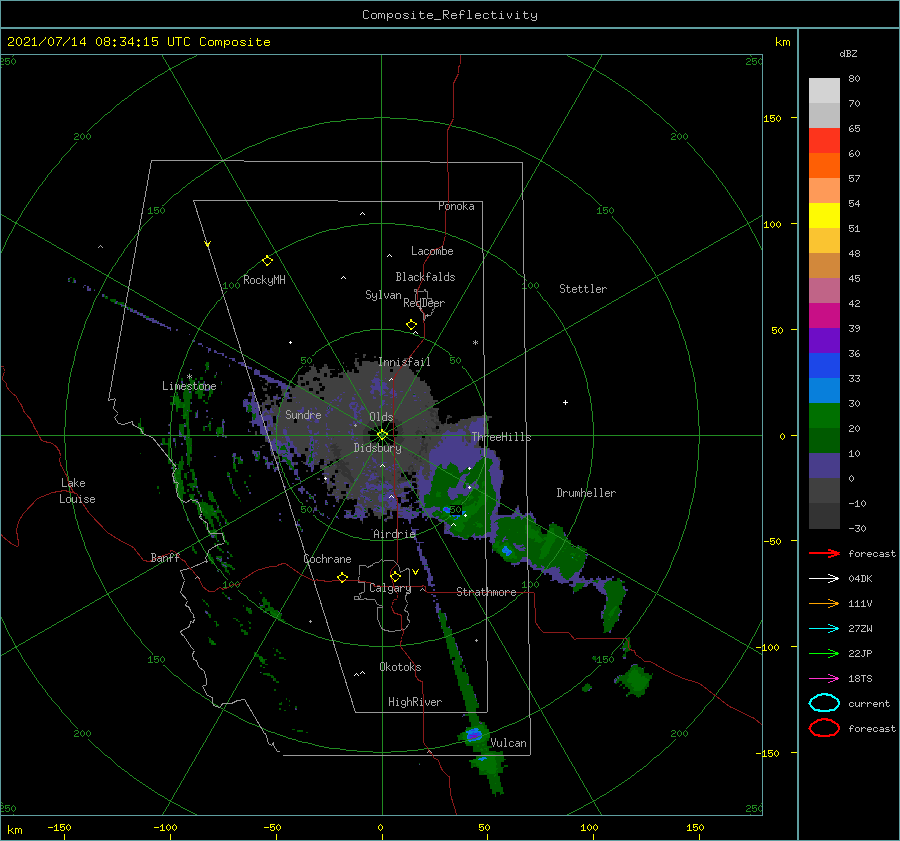The width and height of the screenshot is (900, 841).
Task: Click the dBZ legend heading
Action: click(x=848, y=53)
